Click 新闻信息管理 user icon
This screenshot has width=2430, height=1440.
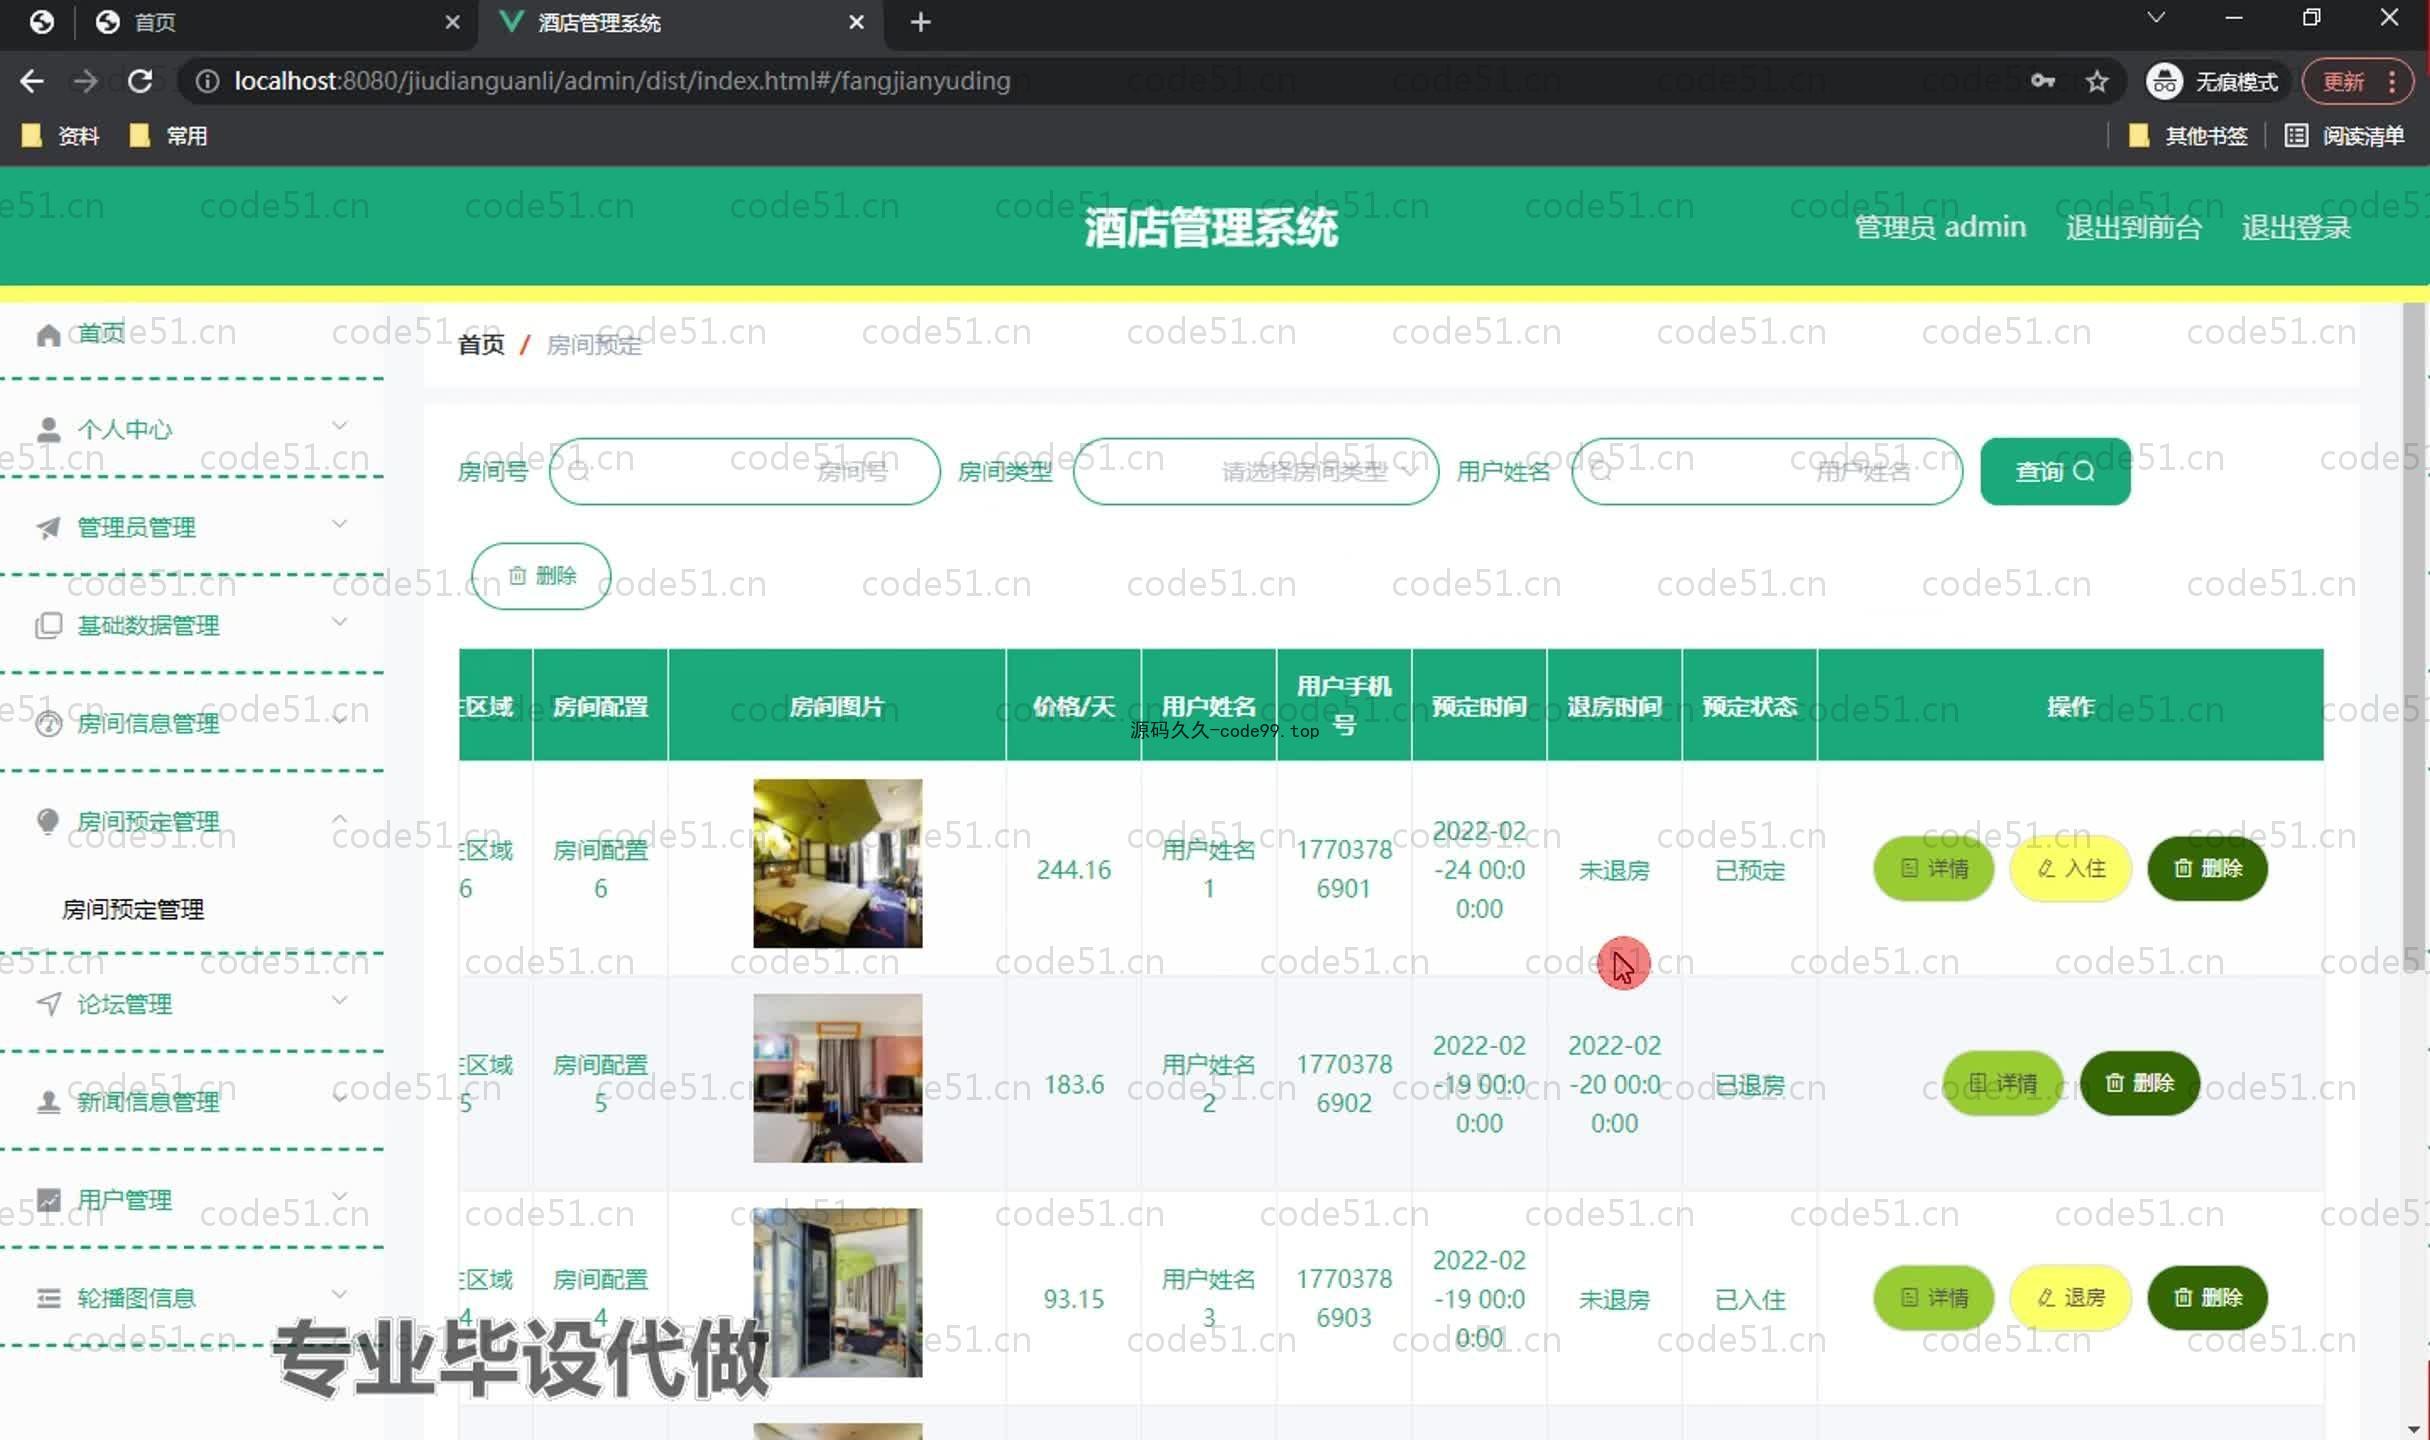48,1102
